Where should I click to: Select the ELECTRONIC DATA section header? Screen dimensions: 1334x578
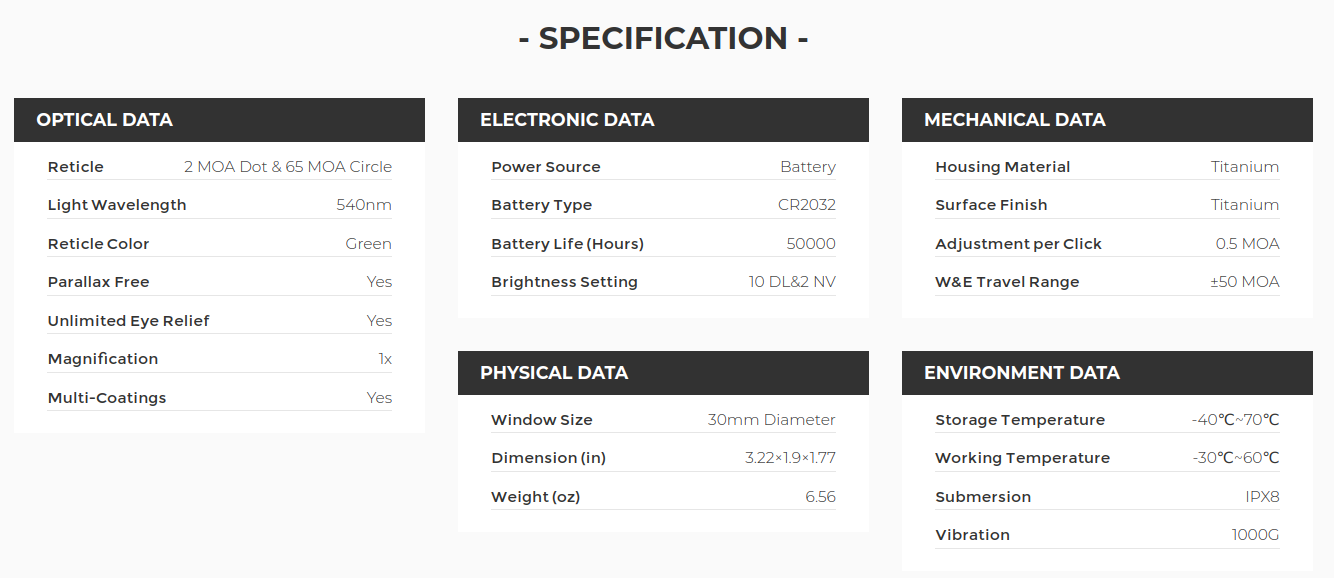click(663, 120)
